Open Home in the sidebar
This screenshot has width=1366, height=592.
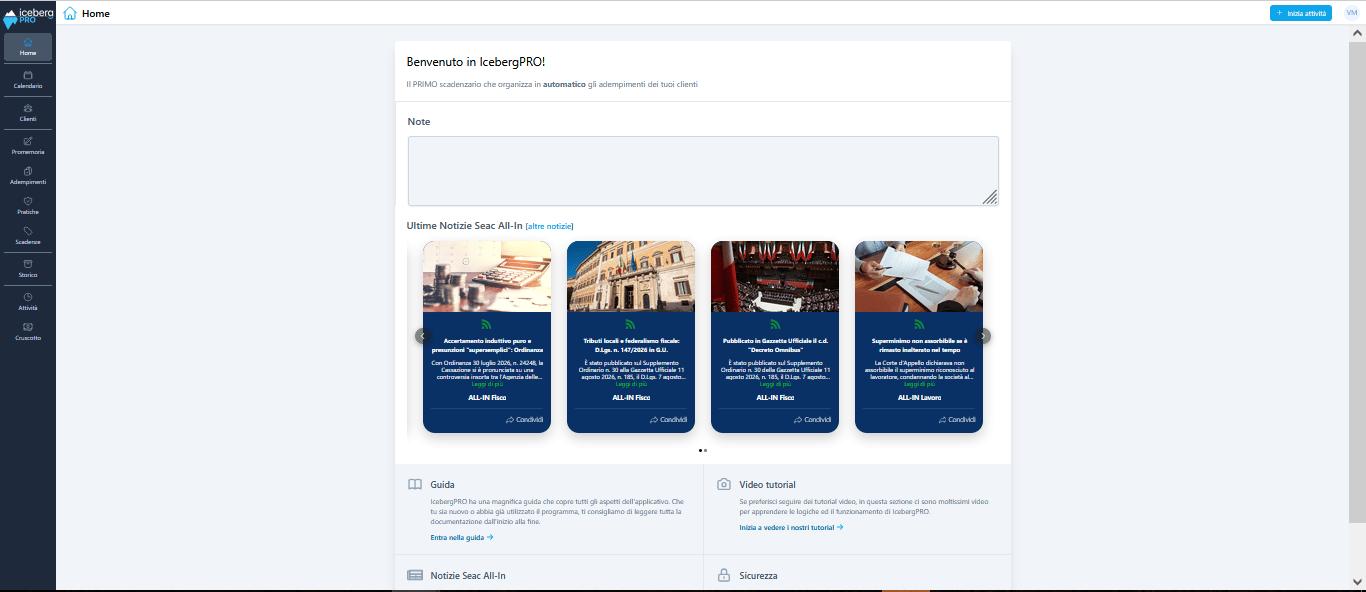(x=28, y=47)
